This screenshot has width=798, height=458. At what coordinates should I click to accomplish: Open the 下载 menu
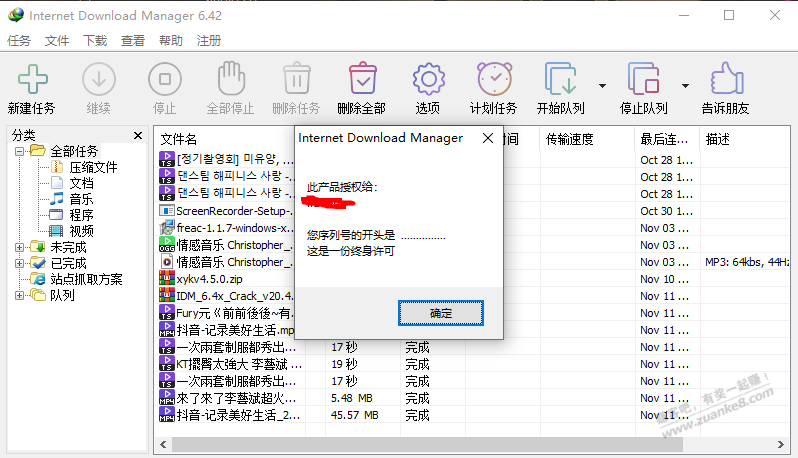coord(95,41)
